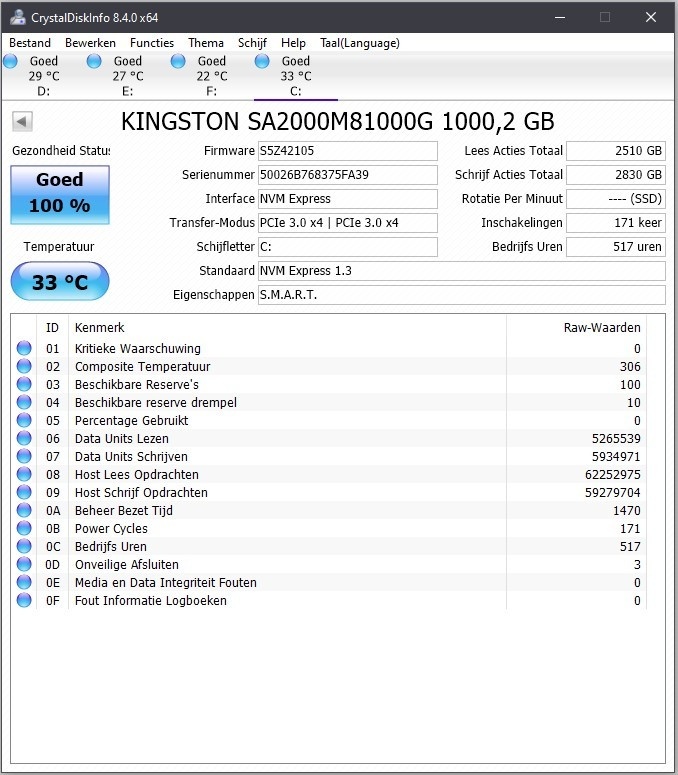Image resolution: width=678 pixels, height=775 pixels.
Task: Click status orb for Beheer Bezet Tijd row
Action: [x=24, y=510]
